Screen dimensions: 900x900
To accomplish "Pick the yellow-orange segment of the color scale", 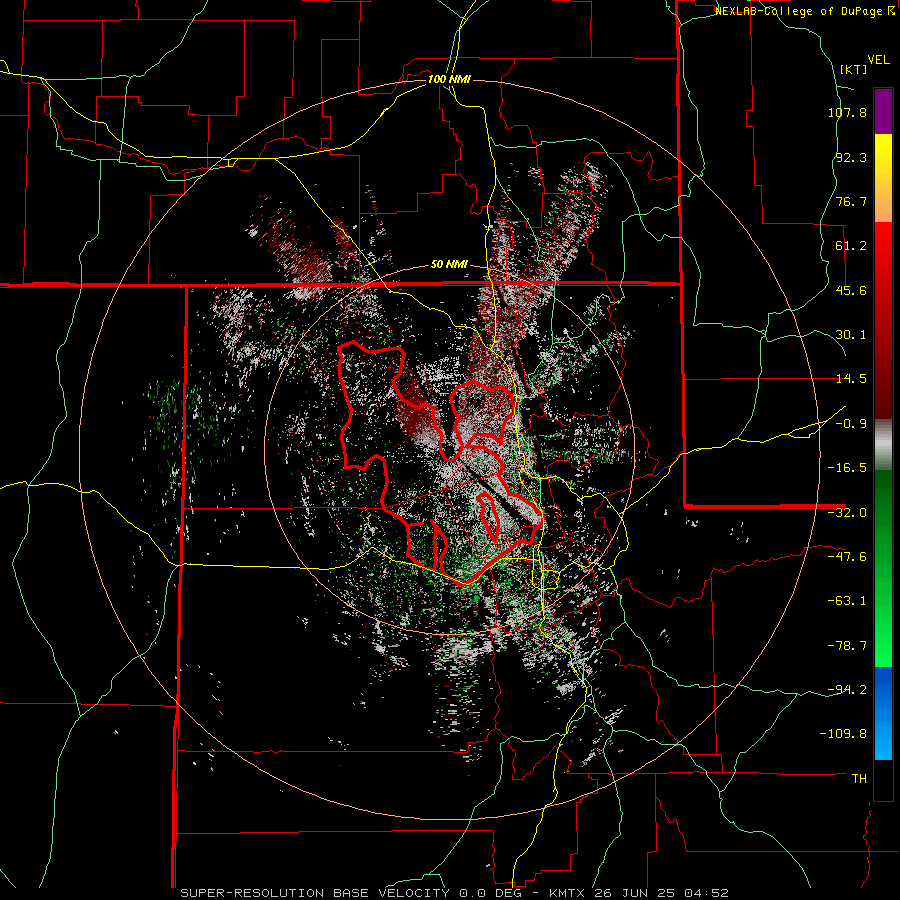I will tap(883, 178).
